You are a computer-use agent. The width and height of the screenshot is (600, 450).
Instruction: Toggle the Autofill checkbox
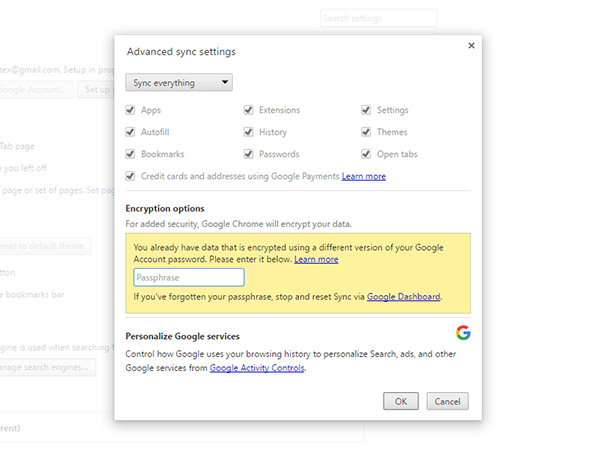coord(131,132)
